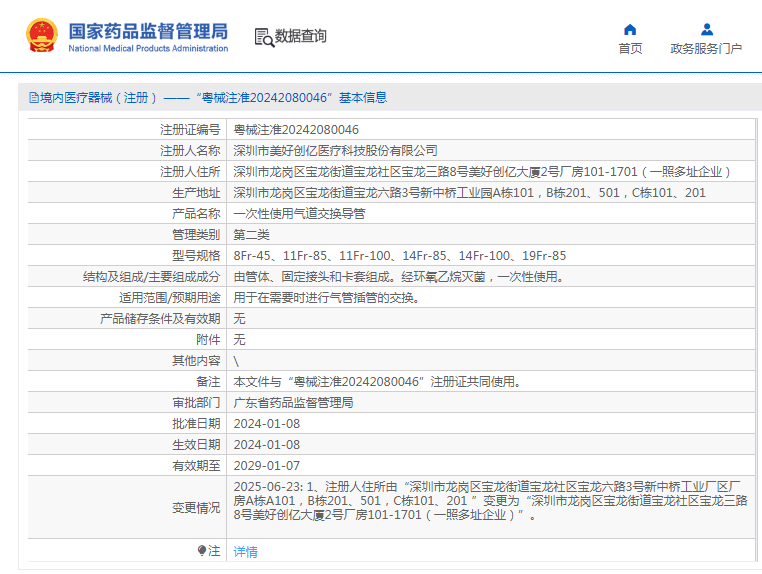The width and height of the screenshot is (762, 574).
Task: Open 政务服务门户 label
Action: [x=706, y=49]
